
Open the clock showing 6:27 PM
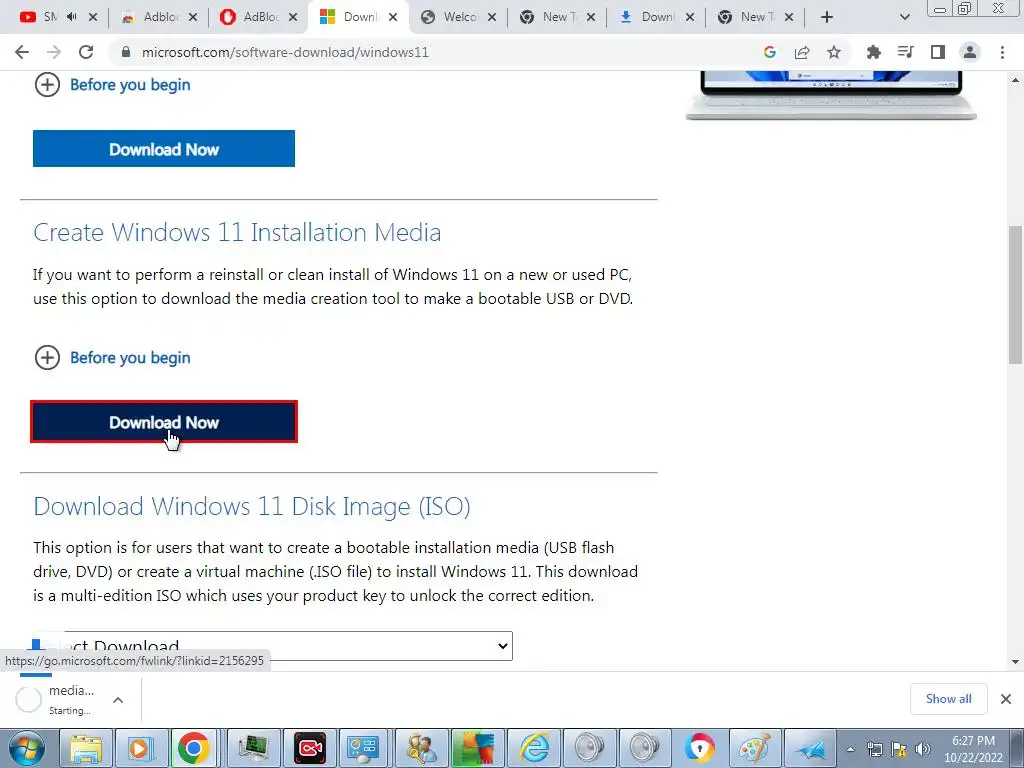[x=973, y=749]
